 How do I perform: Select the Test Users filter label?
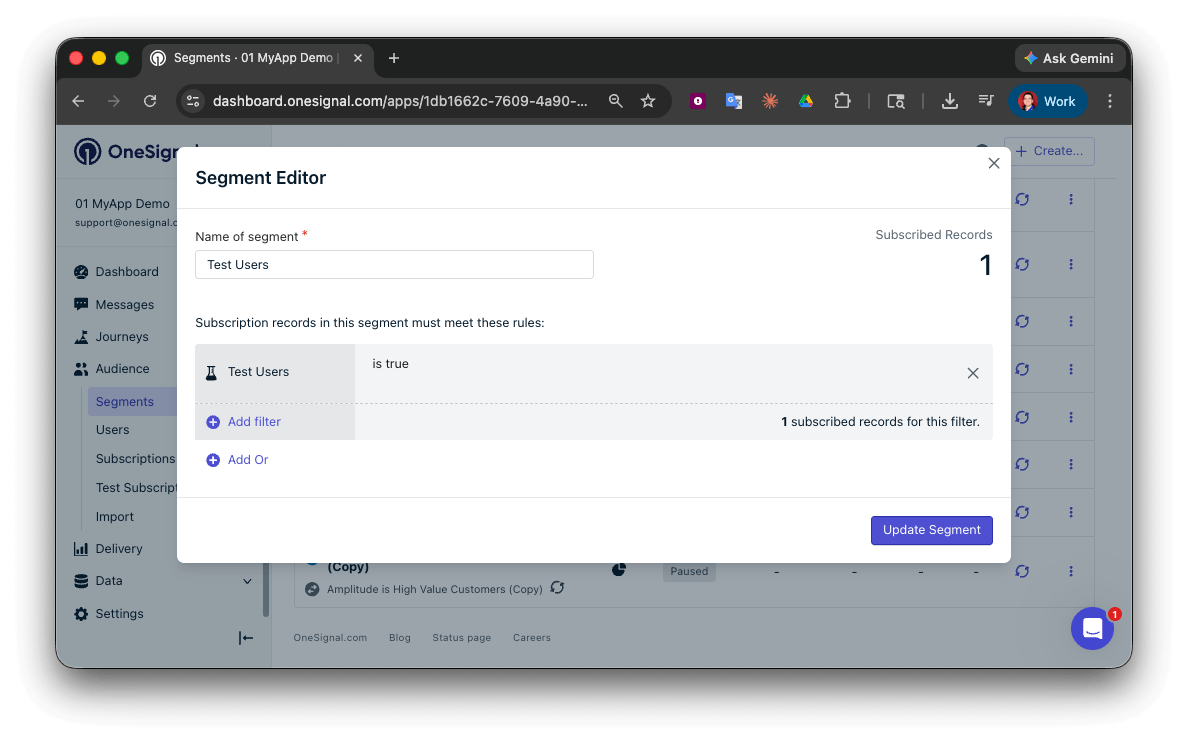pyautogui.click(x=258, y=372)
